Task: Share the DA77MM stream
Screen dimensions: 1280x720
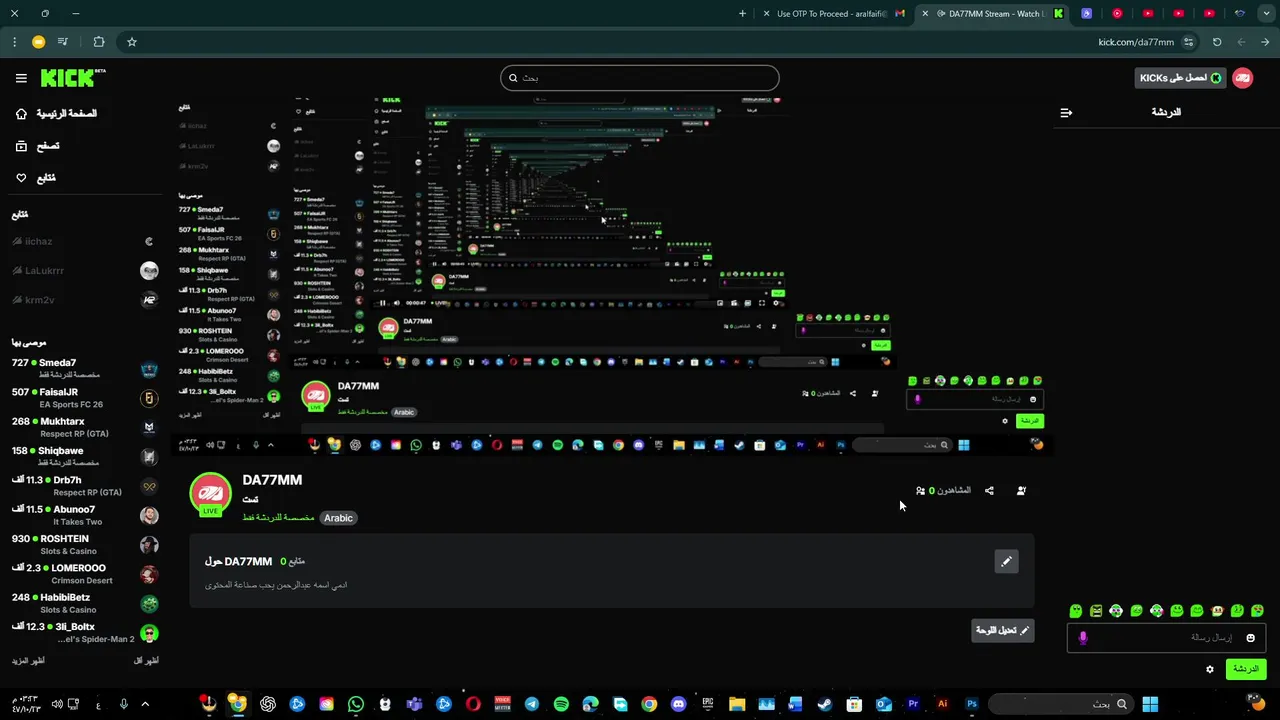Action: 989,491
